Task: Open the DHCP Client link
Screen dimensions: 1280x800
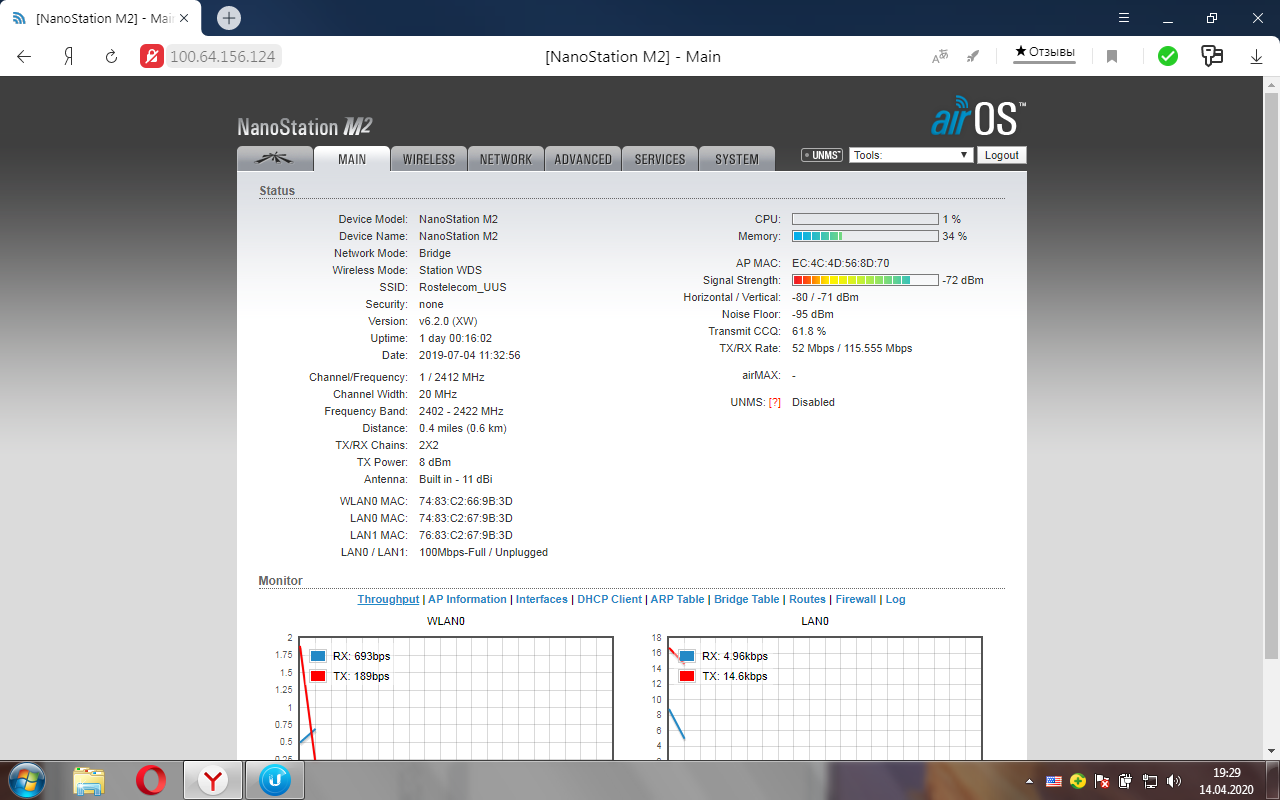Action: pyautogui.click(x=609, y=599)
